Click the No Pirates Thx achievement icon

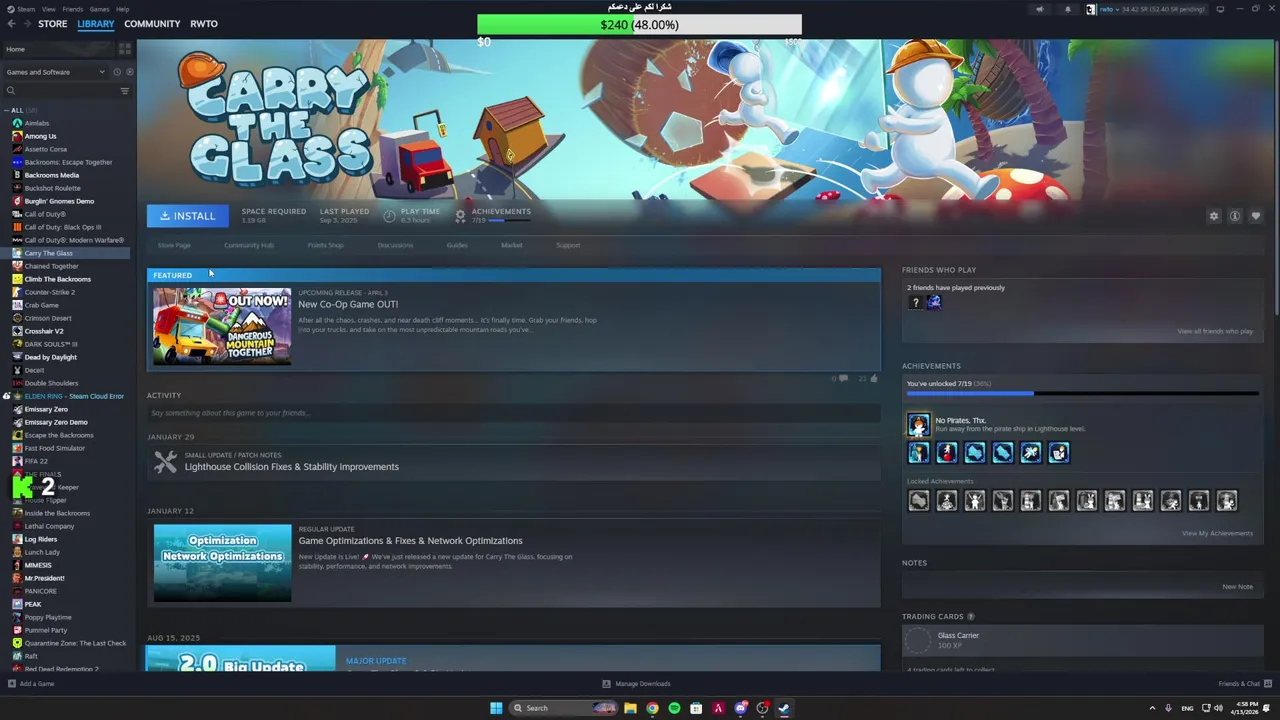click(x=918, y=425)
